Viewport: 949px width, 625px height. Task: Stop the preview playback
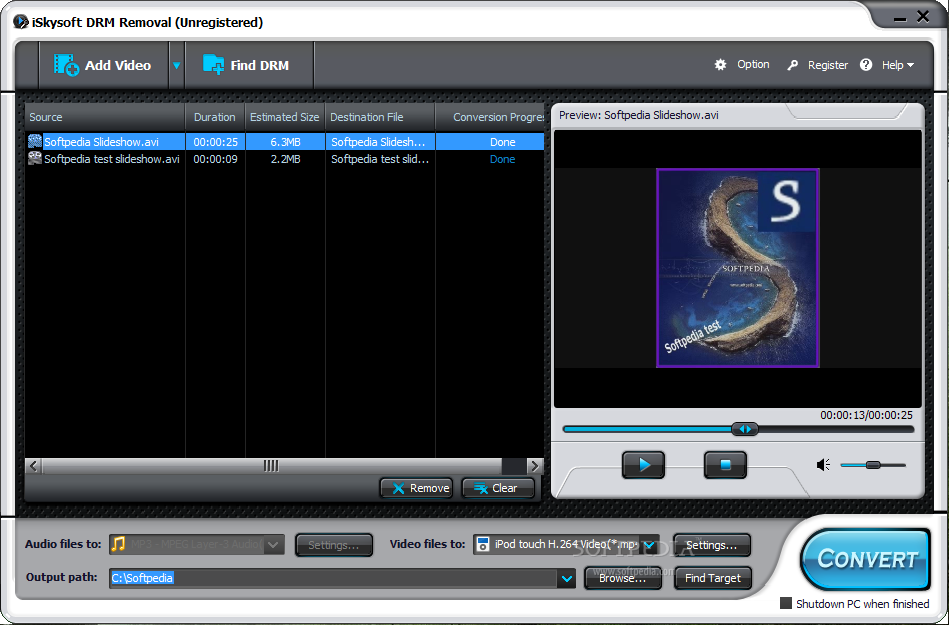pyautogui.click(x=725, y=465)
